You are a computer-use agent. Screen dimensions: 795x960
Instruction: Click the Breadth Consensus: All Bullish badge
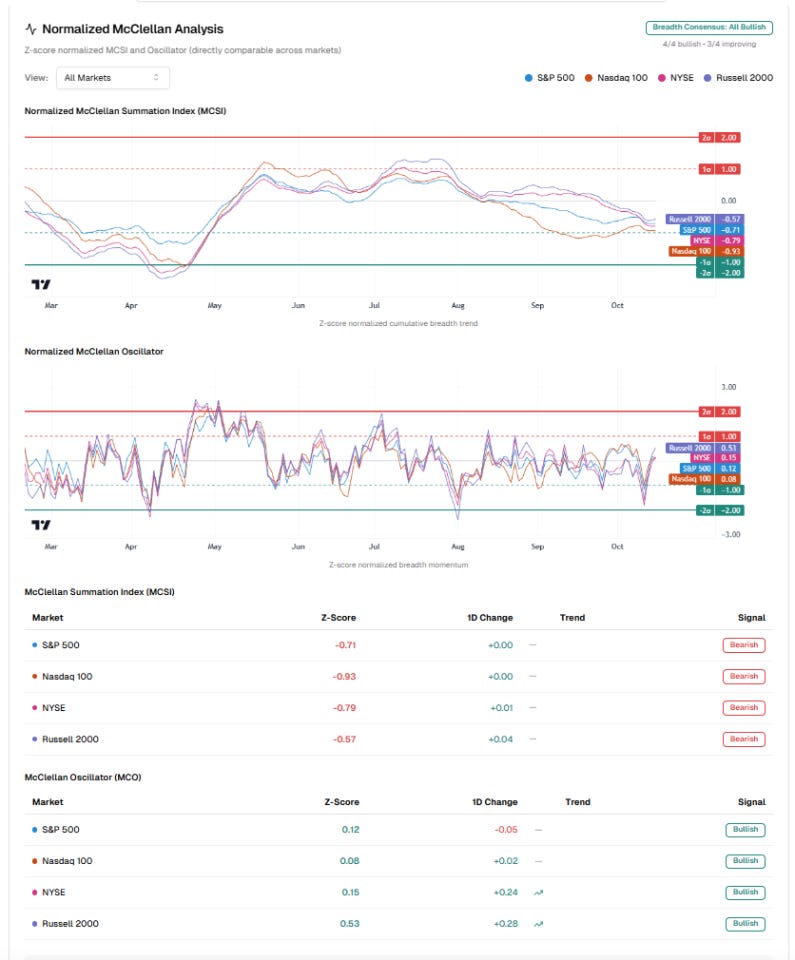coord(709,28)
